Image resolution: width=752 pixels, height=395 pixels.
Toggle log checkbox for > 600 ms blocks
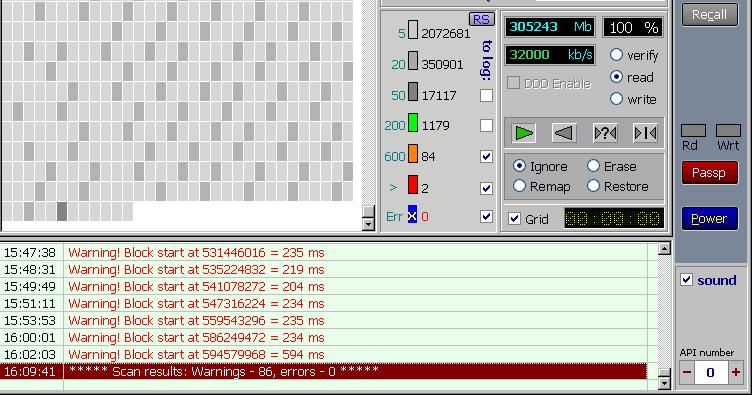(x=486, y=188)
